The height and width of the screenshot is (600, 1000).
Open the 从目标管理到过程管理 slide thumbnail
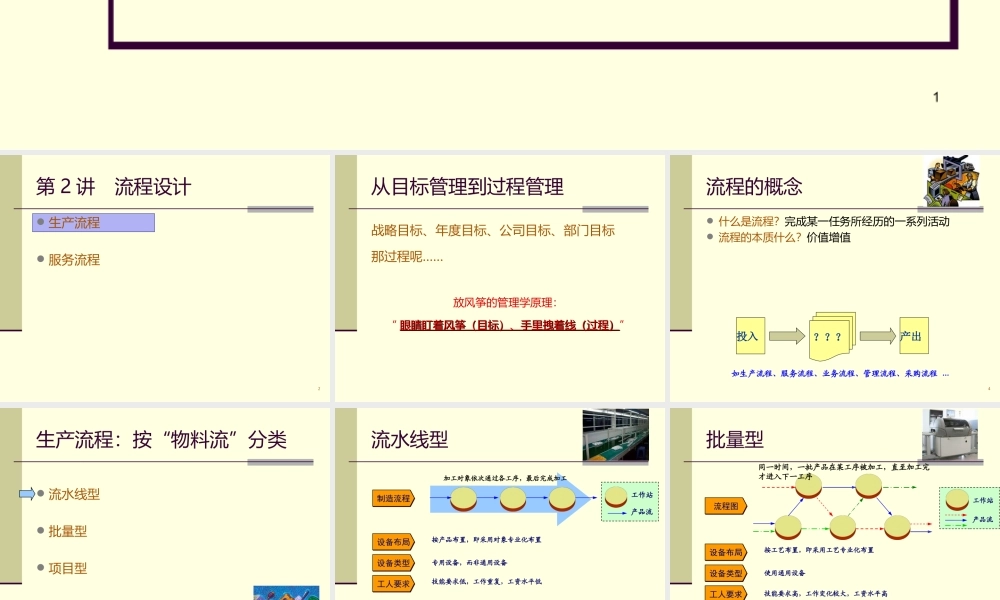[500, 278]
